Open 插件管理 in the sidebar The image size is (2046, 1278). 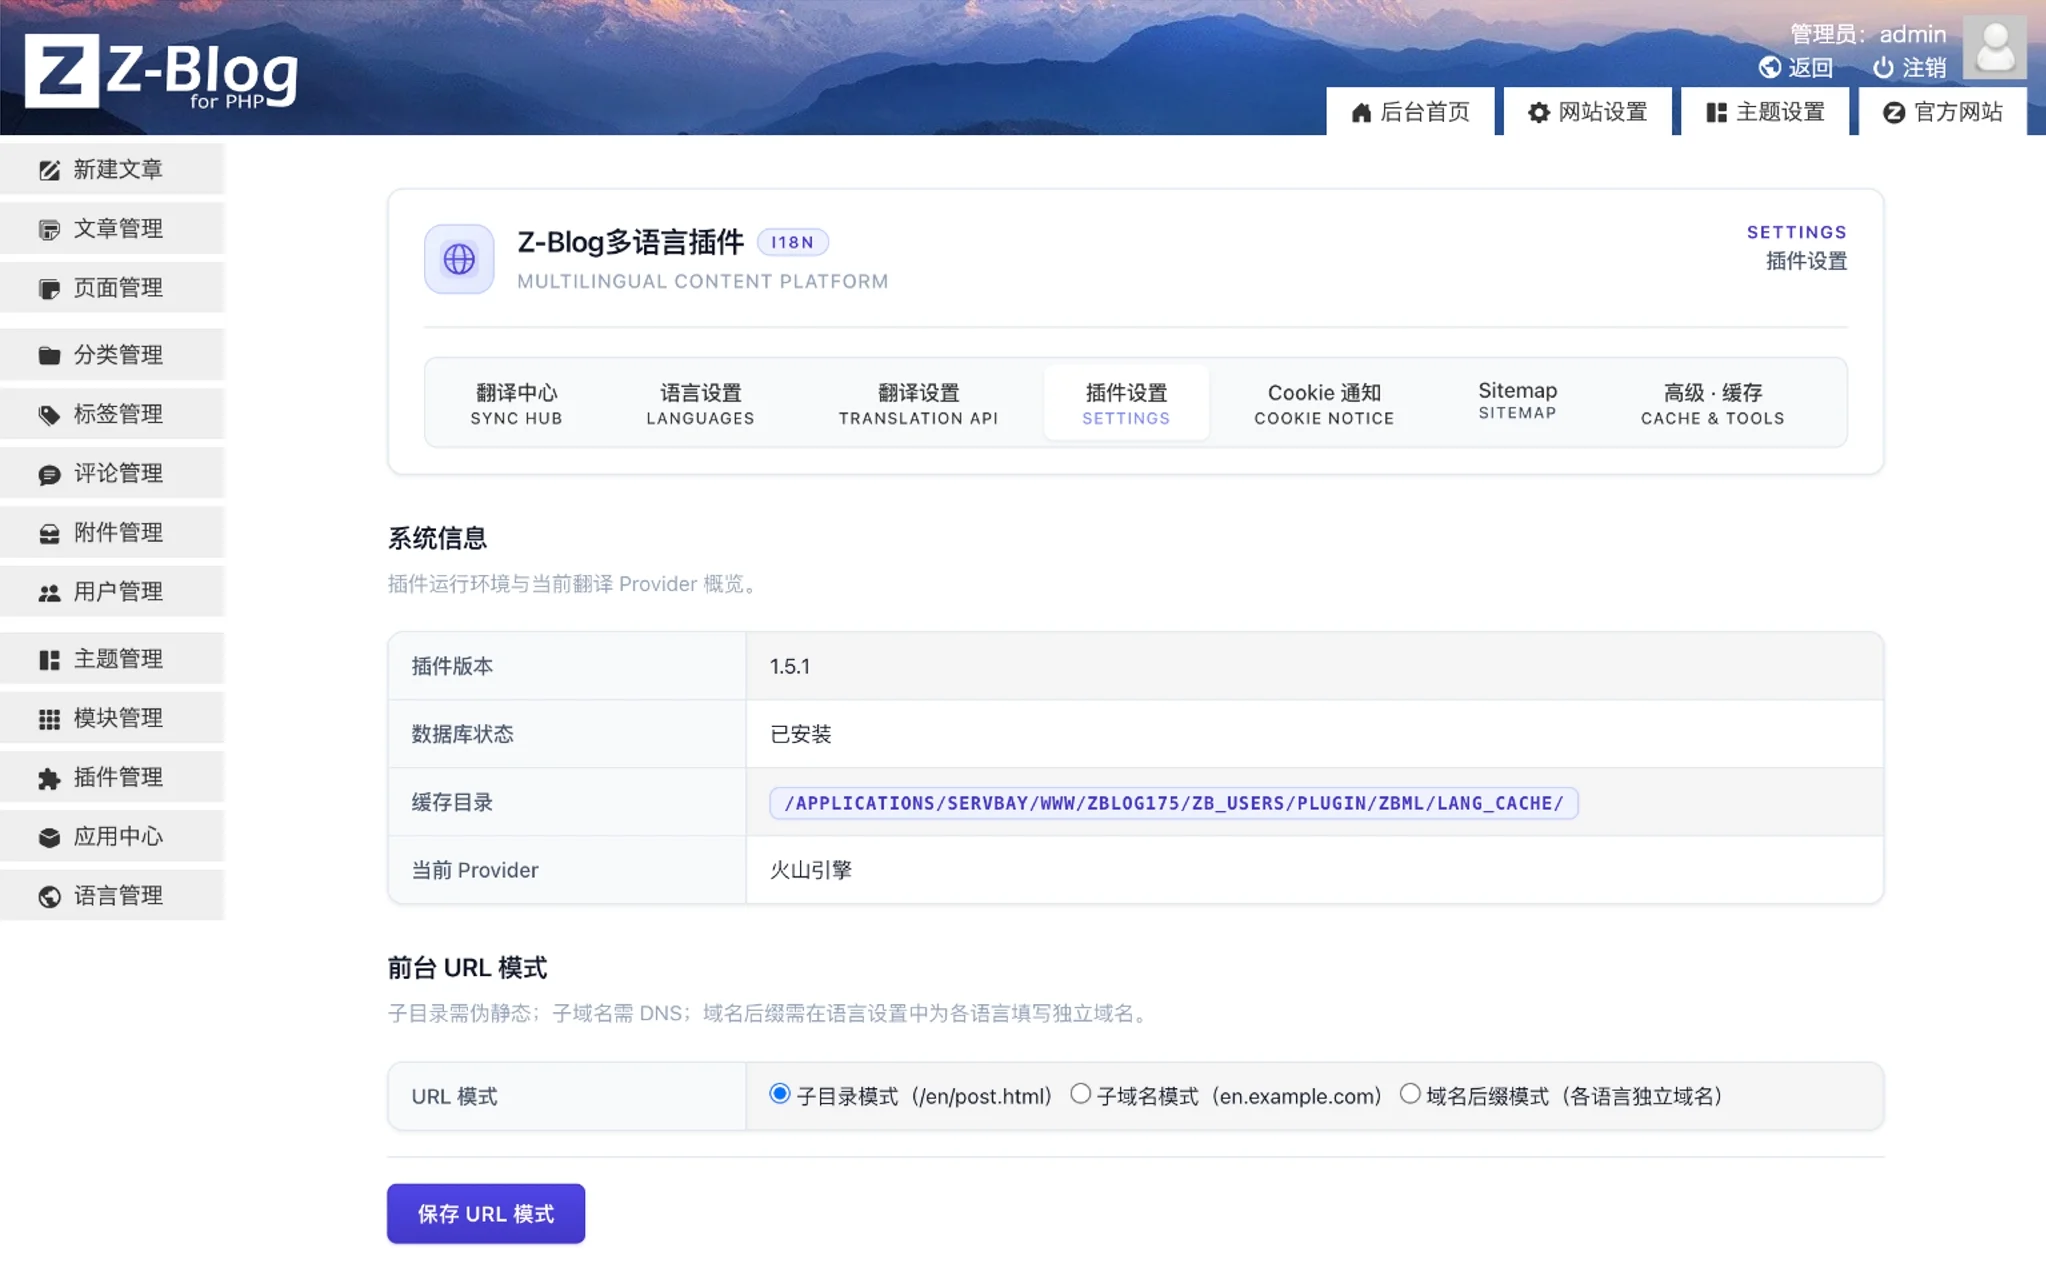click(x=112, y=777)
